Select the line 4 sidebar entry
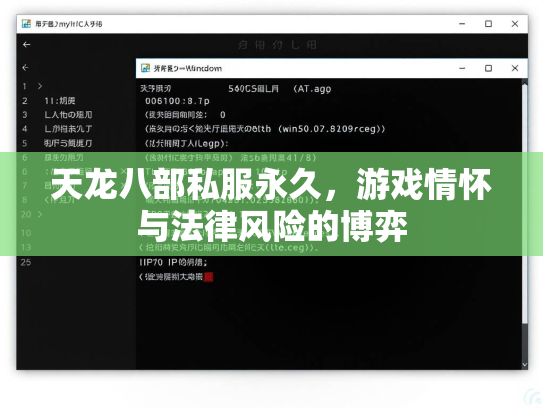 click(68, 129)
